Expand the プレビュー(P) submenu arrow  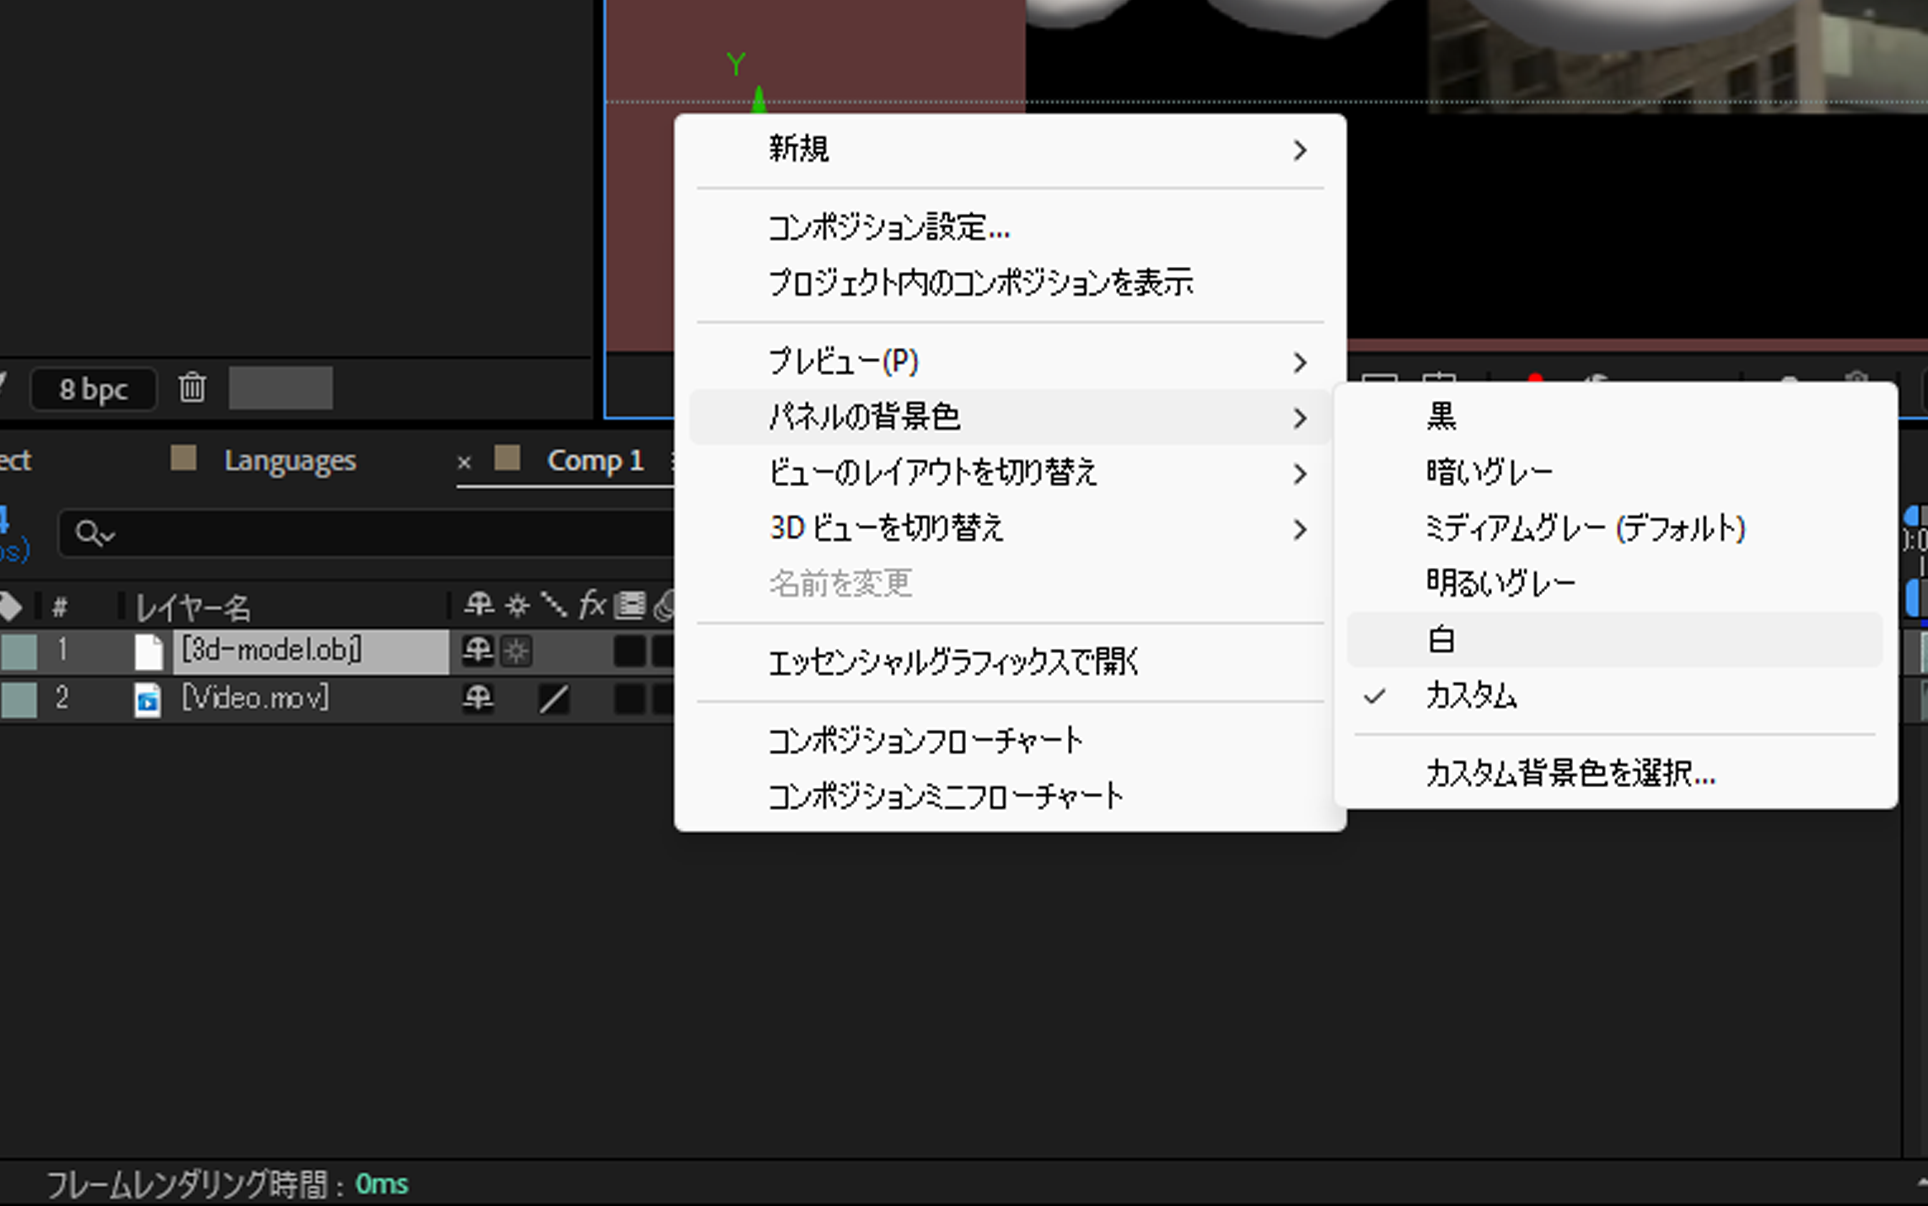pos(1300,362)
